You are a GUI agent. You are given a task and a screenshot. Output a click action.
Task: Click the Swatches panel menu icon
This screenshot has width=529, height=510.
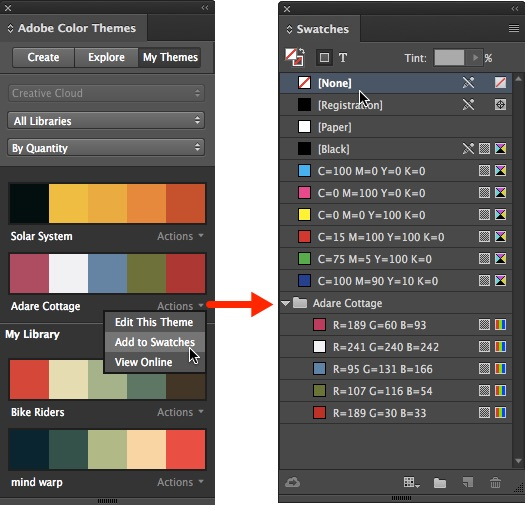click(x=513, y=28)
